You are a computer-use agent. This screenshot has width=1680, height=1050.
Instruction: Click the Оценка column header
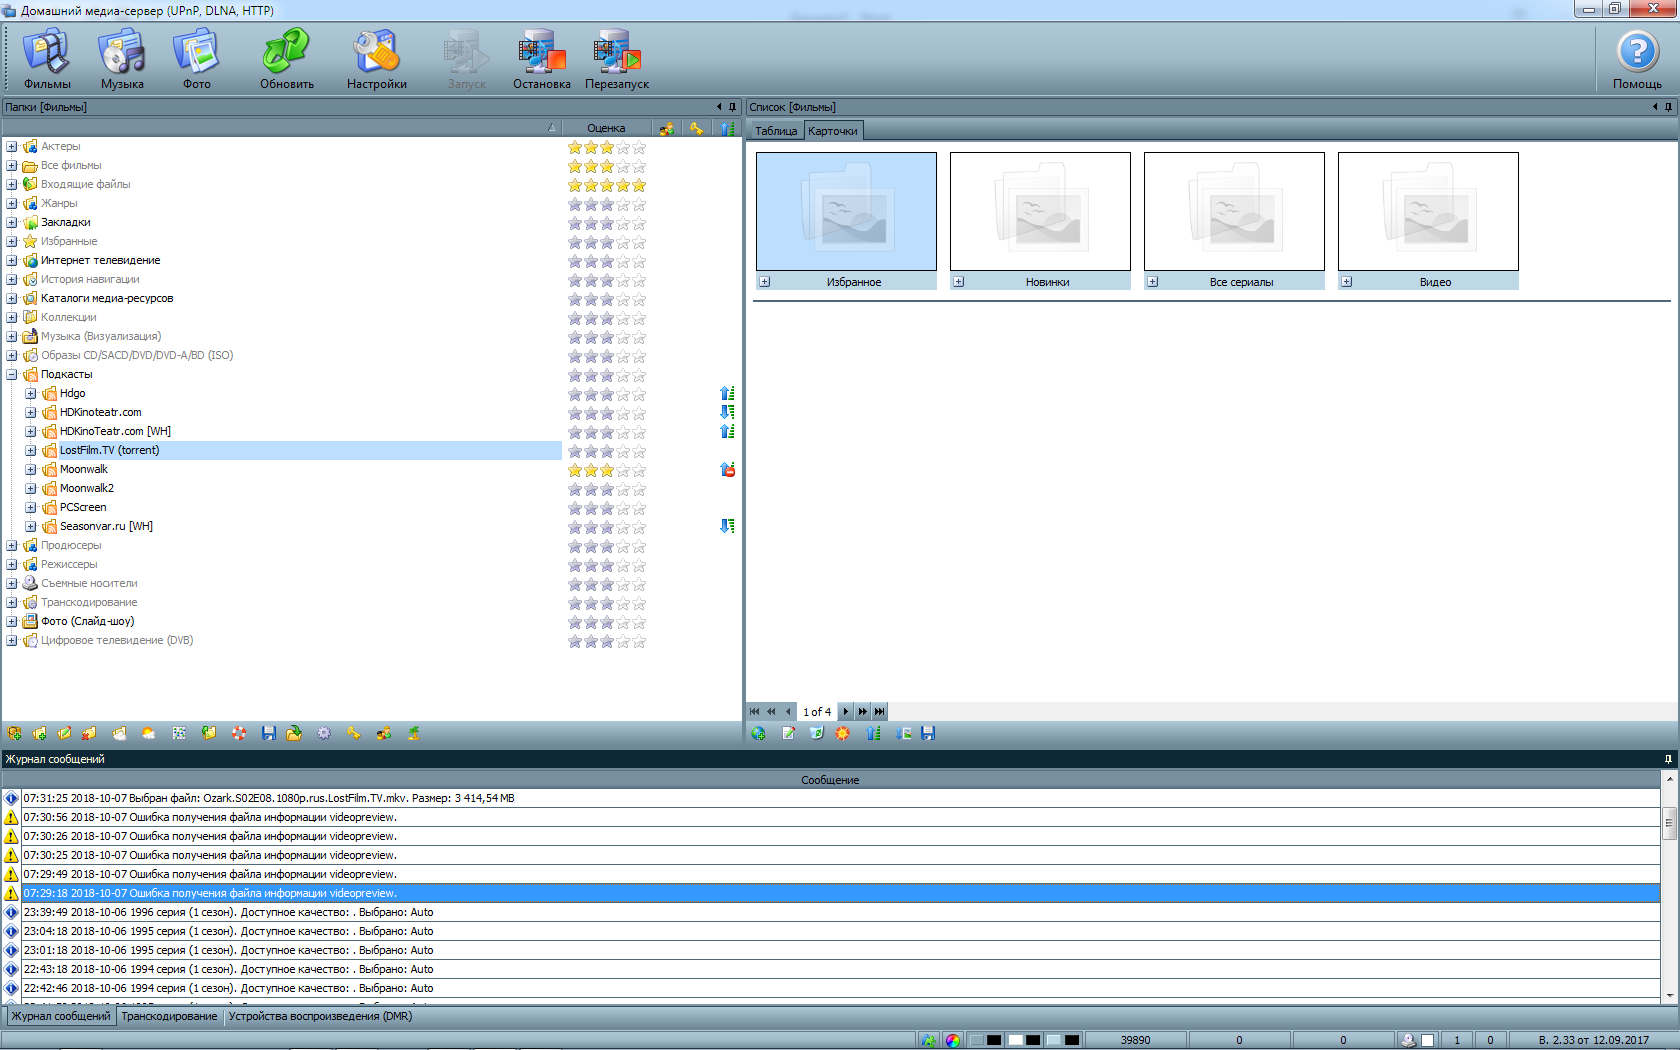pyautogui.click(x=606, y=128)
